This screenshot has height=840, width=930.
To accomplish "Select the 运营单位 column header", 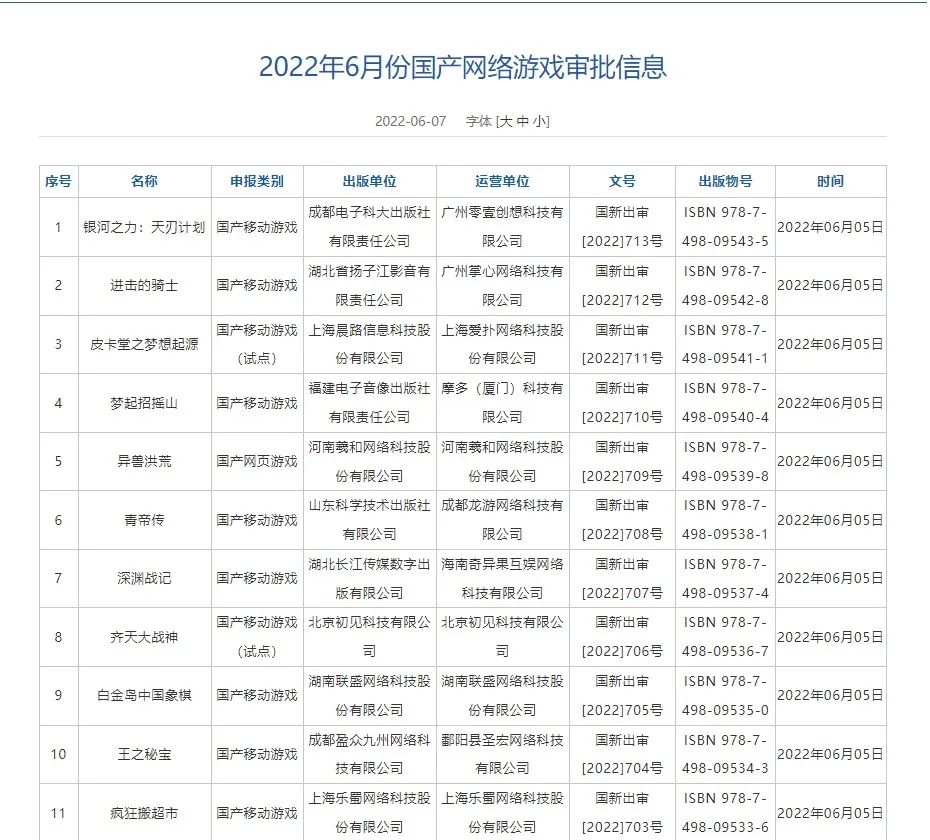I will (502, 181).
